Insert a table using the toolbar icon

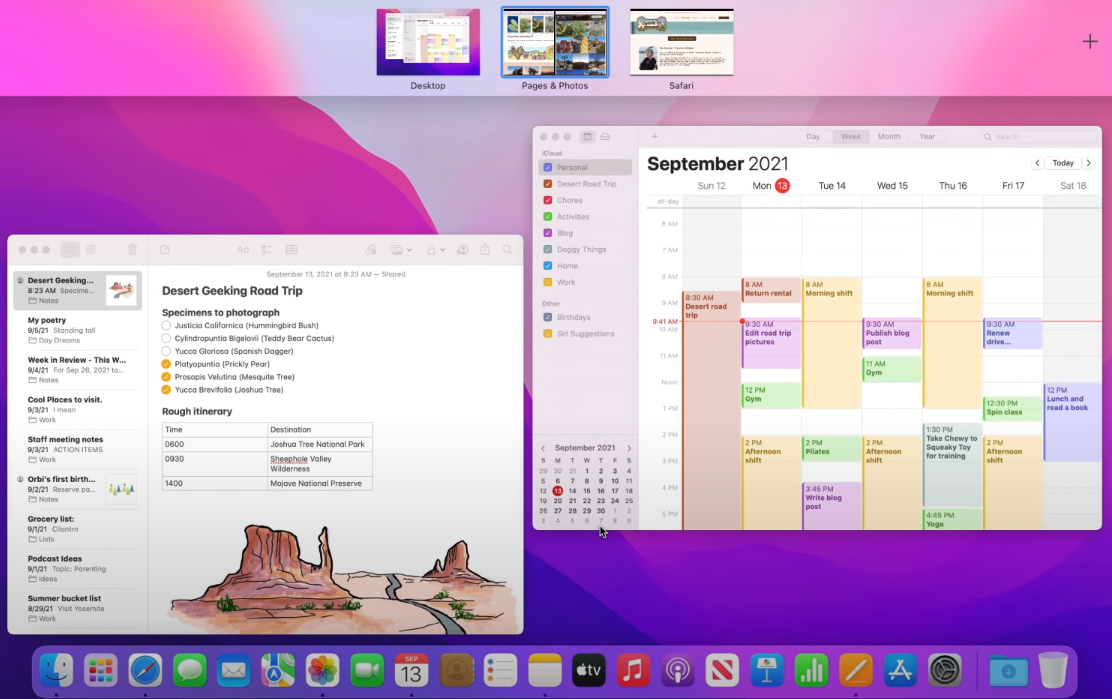(x=291, y=250)
